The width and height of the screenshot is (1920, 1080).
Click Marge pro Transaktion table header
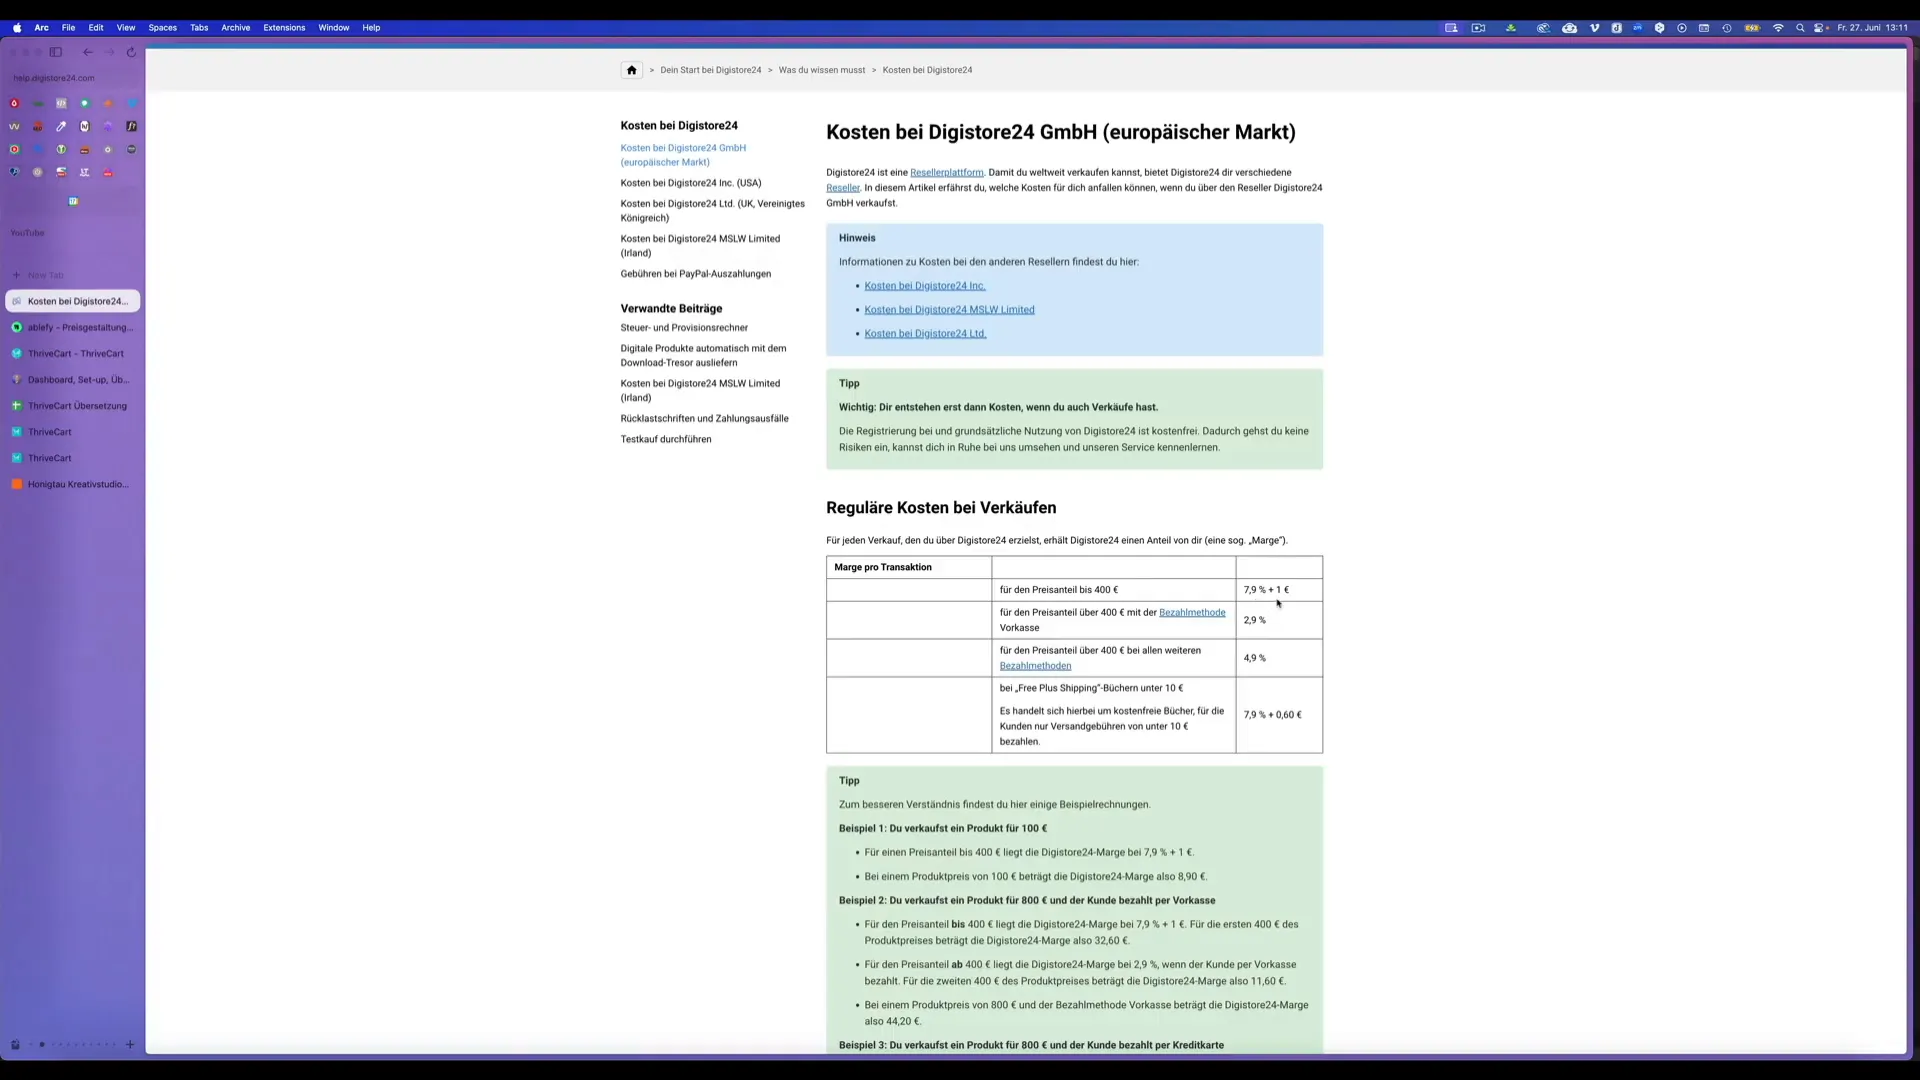[x=908, y=567]
